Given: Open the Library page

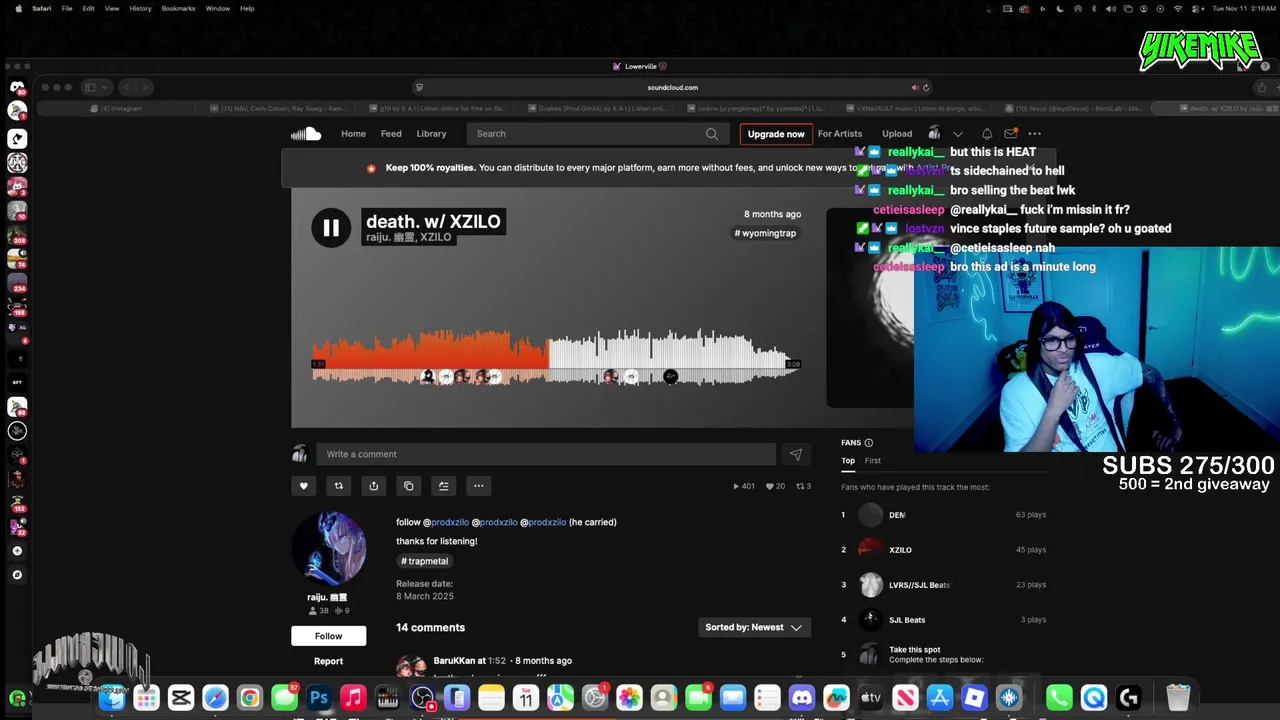Looking at the screenshot, I should tap(432, 134).
